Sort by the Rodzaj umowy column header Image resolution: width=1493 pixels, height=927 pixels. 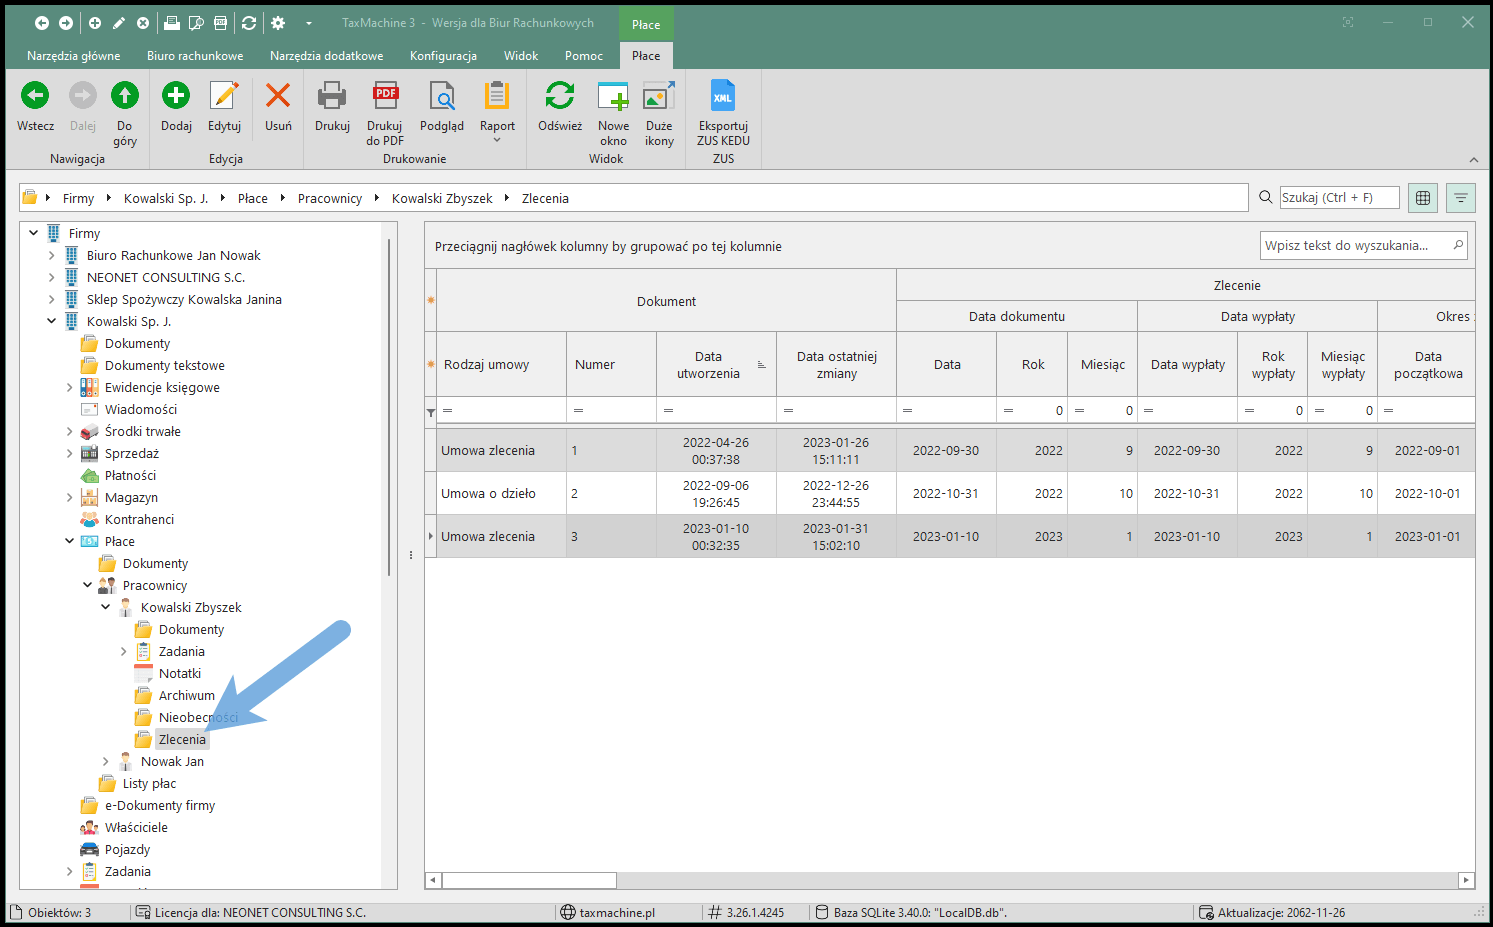coord(487,365)
